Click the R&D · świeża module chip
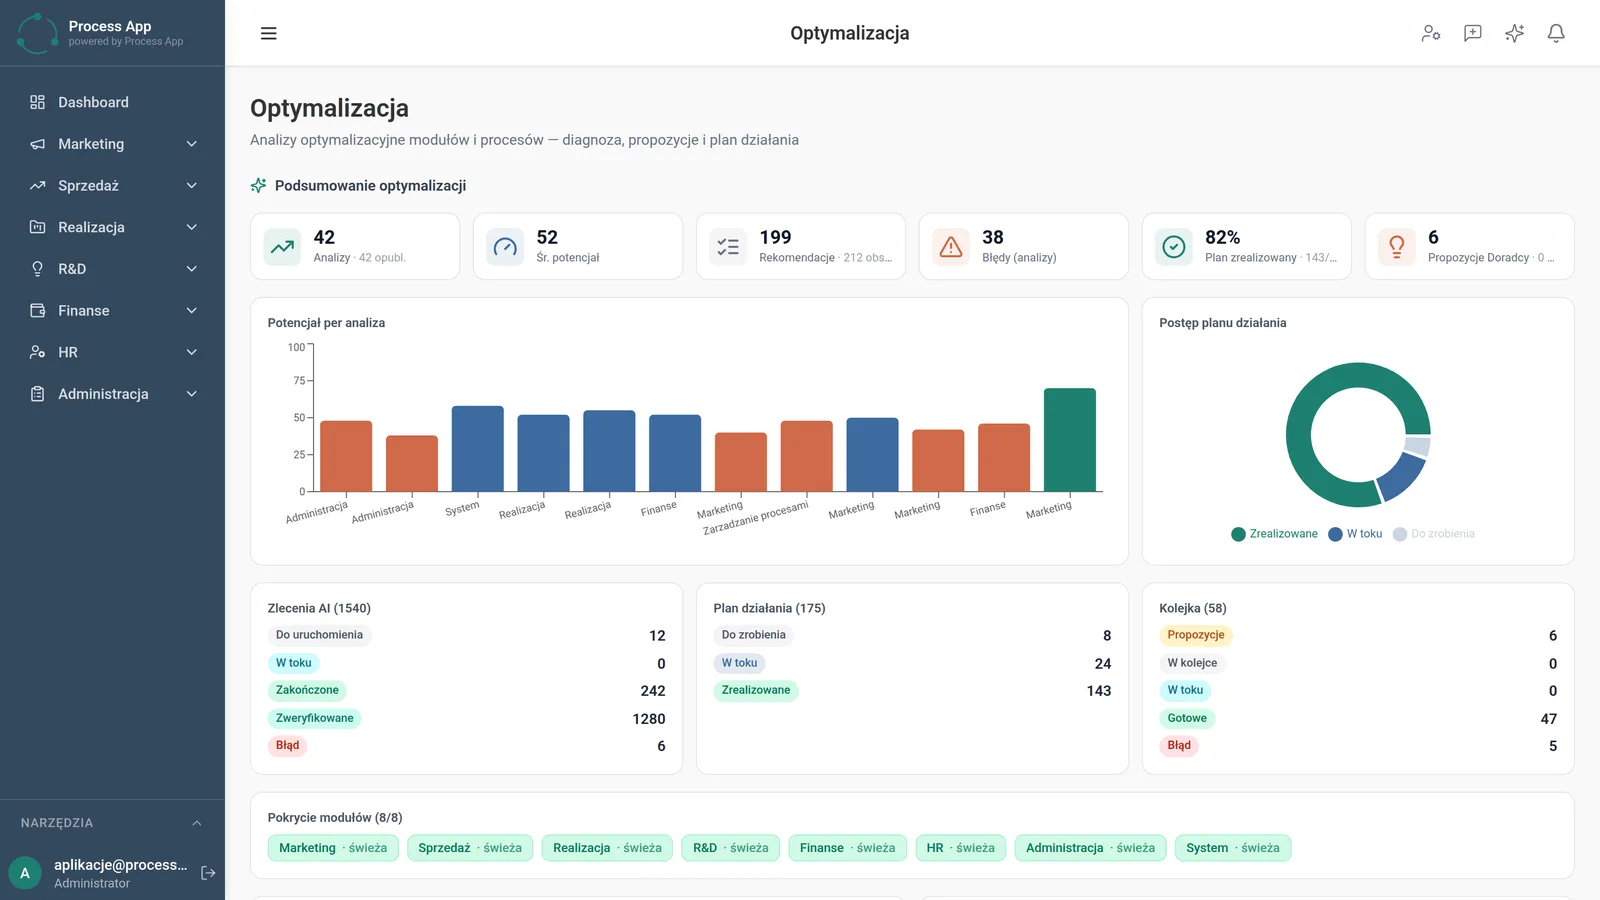This screenshot has width=1600, height=900. (x=731, y=848)
